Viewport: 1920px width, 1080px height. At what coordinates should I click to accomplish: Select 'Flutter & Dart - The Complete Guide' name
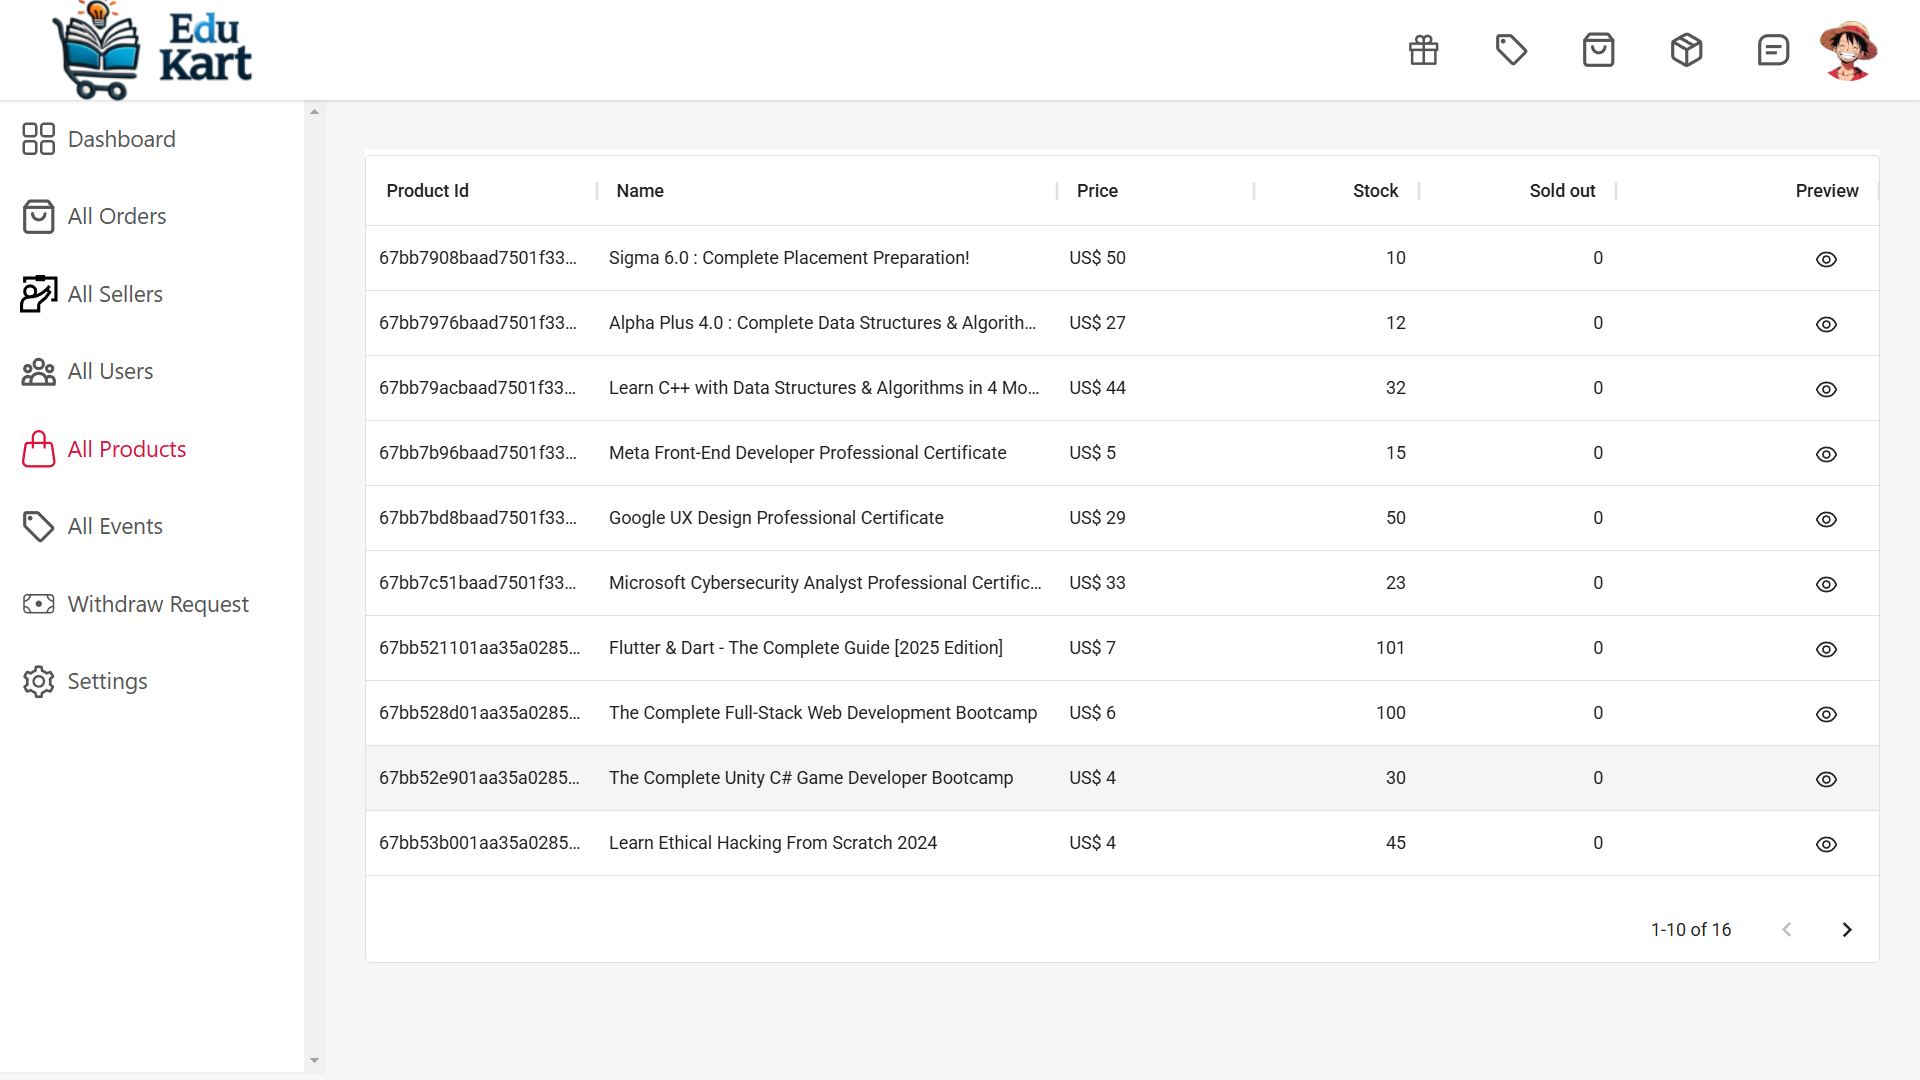(806, 648)
